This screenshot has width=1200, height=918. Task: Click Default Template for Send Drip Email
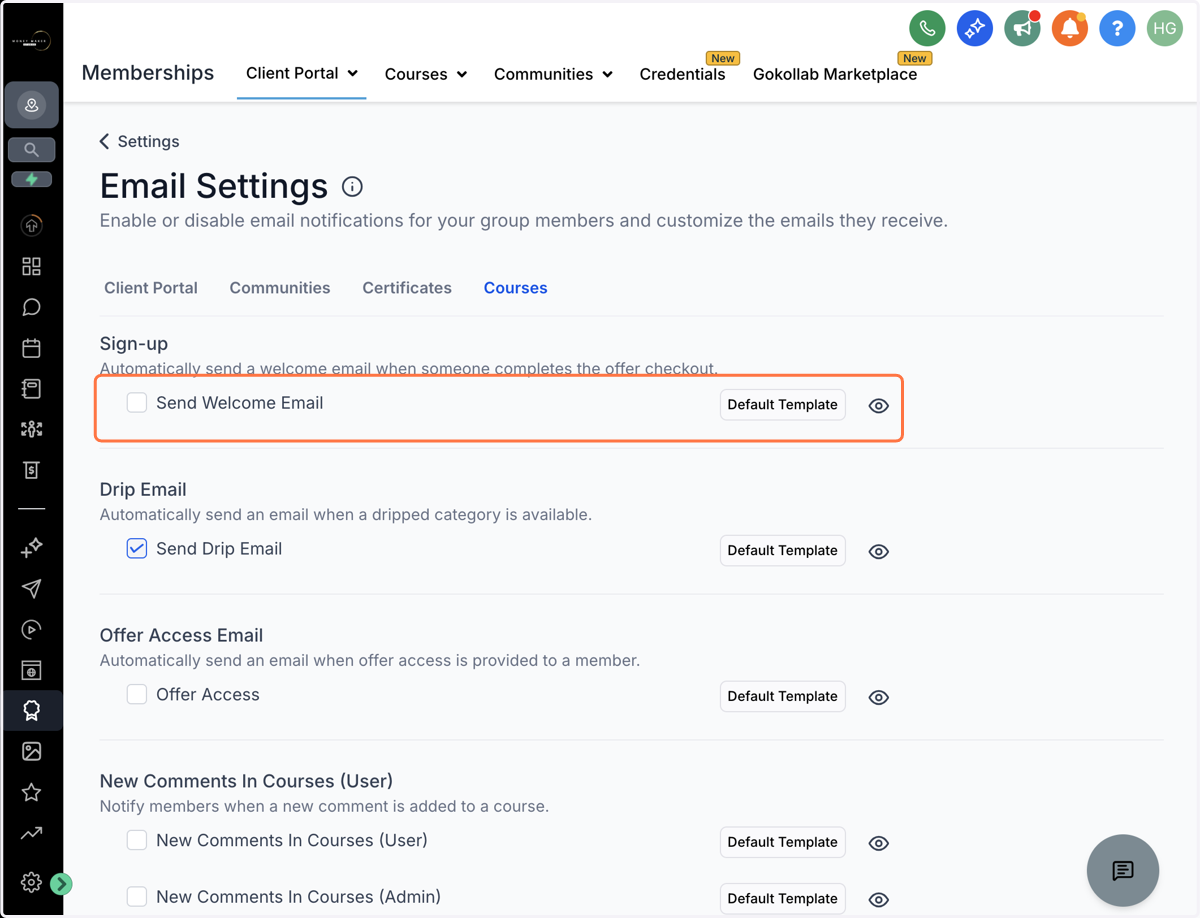click(x=783, y=550)
